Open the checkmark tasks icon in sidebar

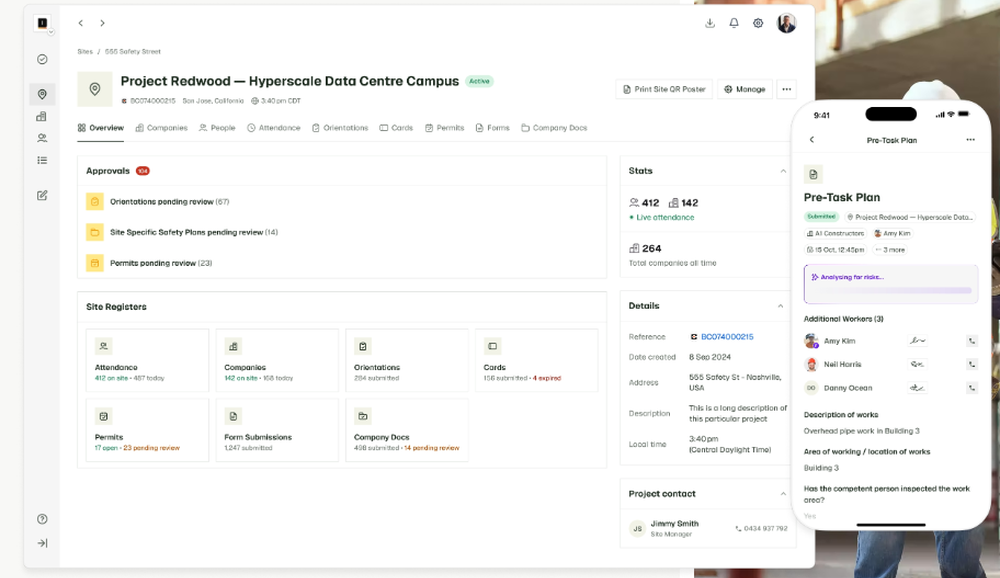coord(42,59)
